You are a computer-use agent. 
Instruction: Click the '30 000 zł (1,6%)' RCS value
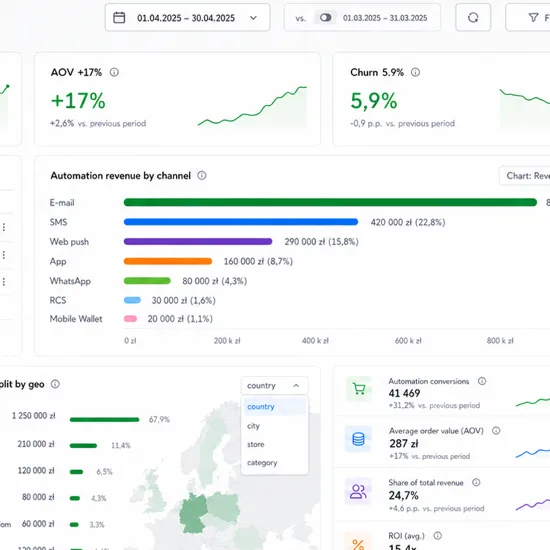coord(183,300)
